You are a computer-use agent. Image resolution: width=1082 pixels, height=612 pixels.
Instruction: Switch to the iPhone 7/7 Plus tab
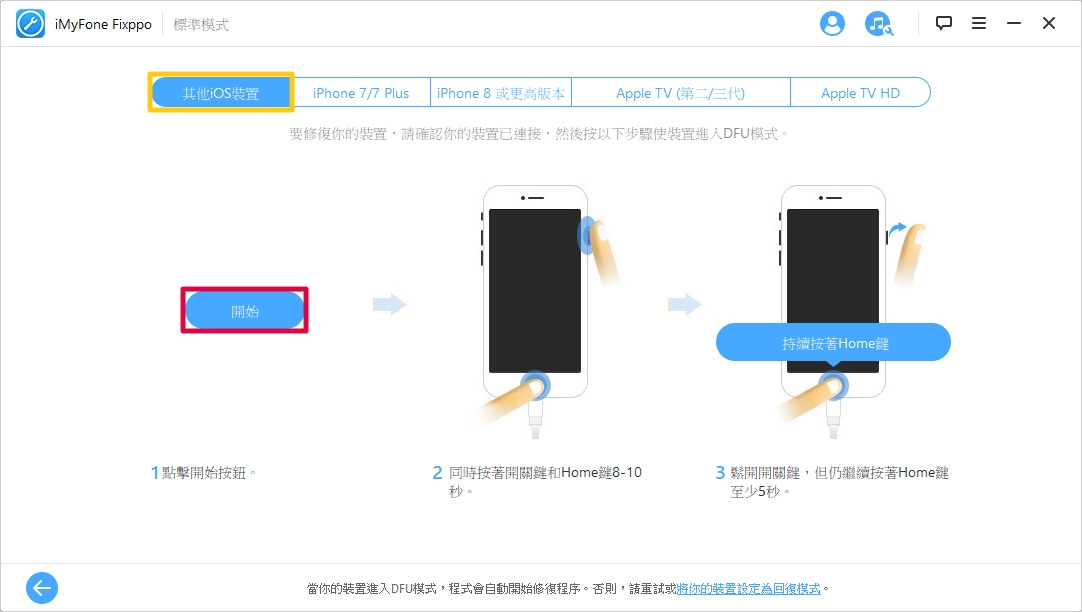click(361, 92)
